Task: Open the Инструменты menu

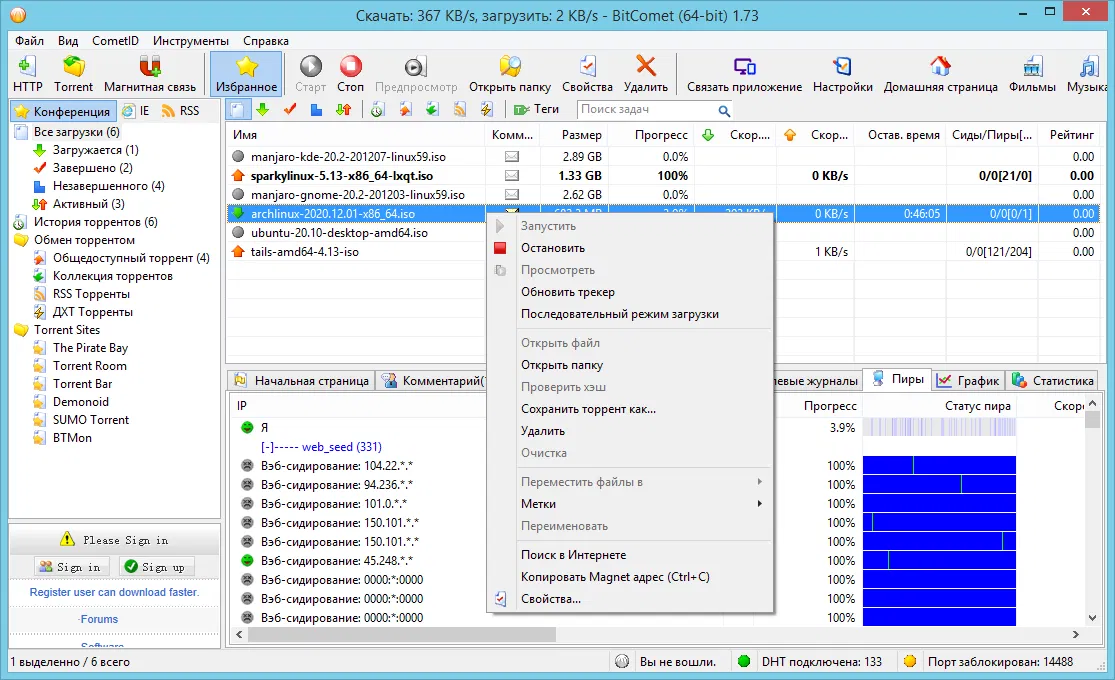Action: click(x=191, y=41)
